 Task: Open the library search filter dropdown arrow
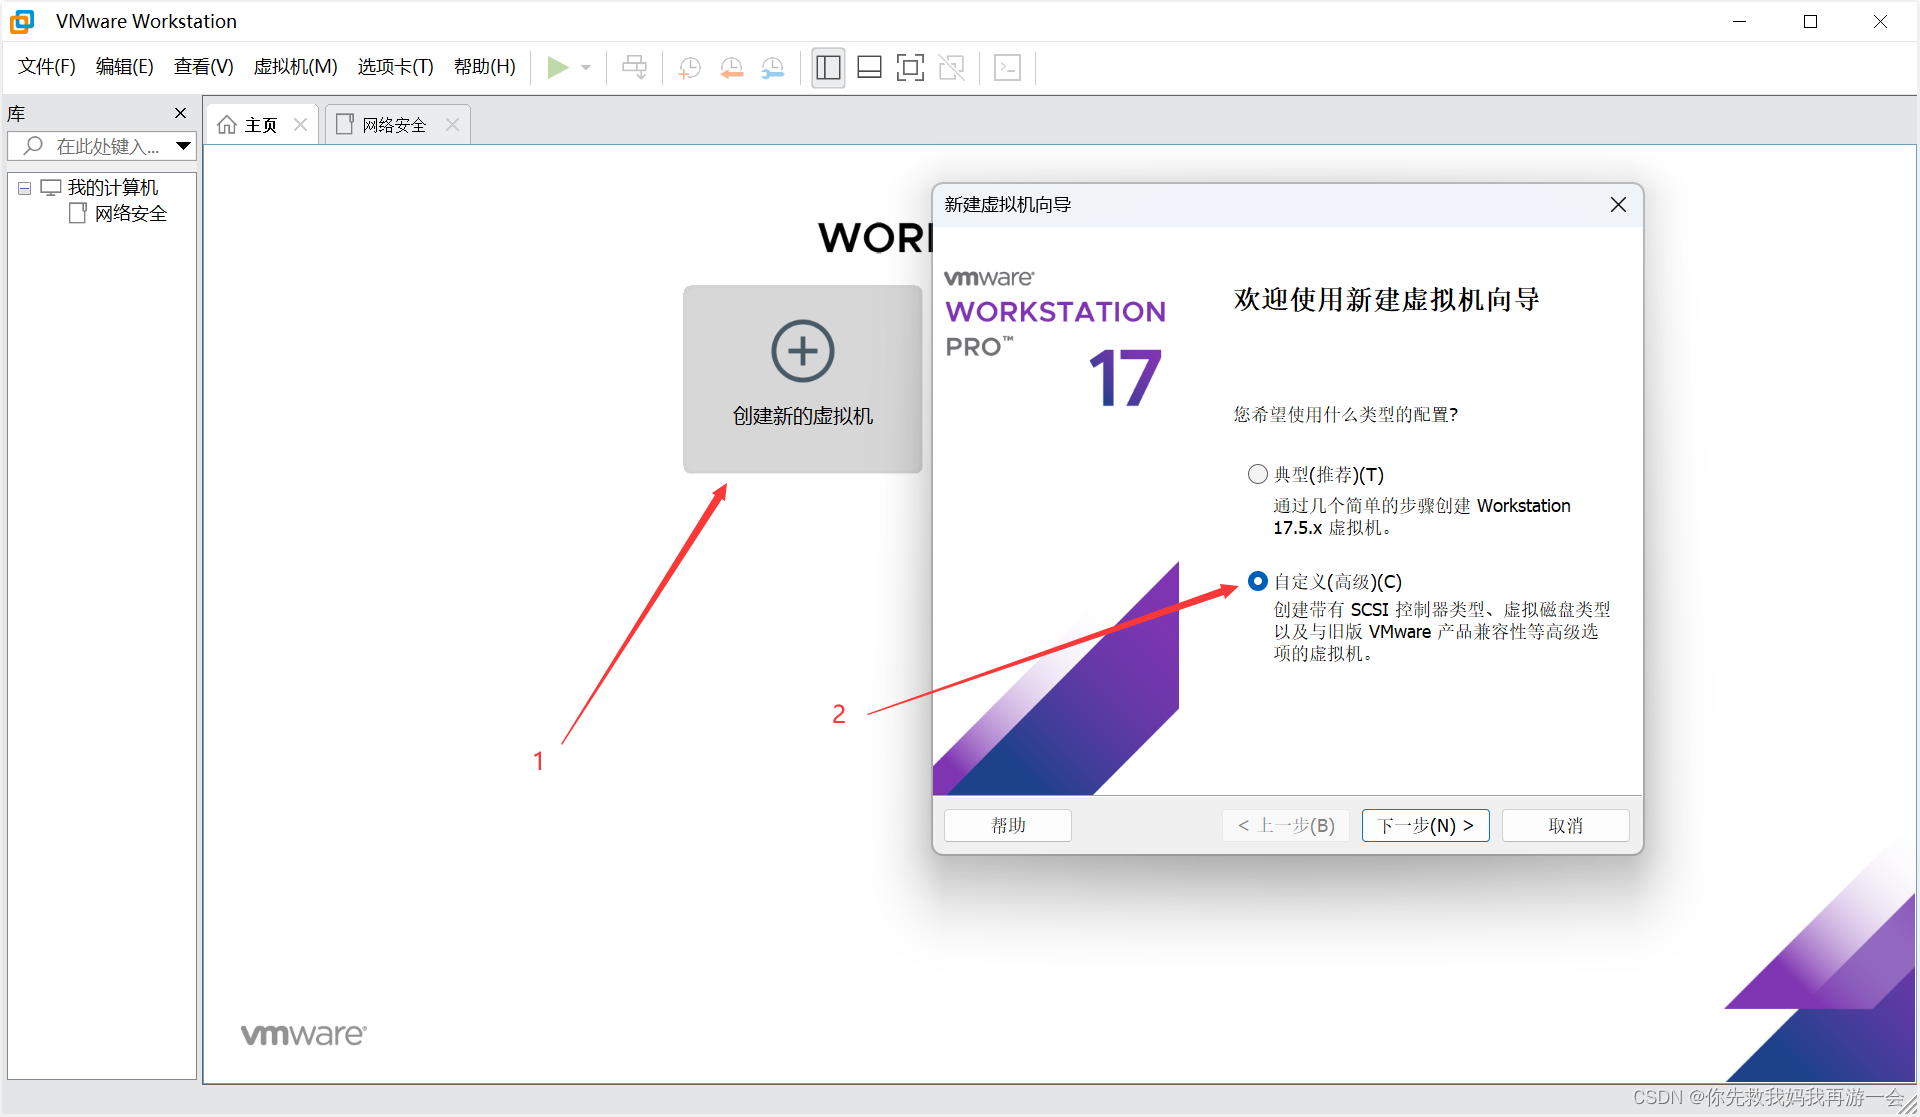coord(183,146)
